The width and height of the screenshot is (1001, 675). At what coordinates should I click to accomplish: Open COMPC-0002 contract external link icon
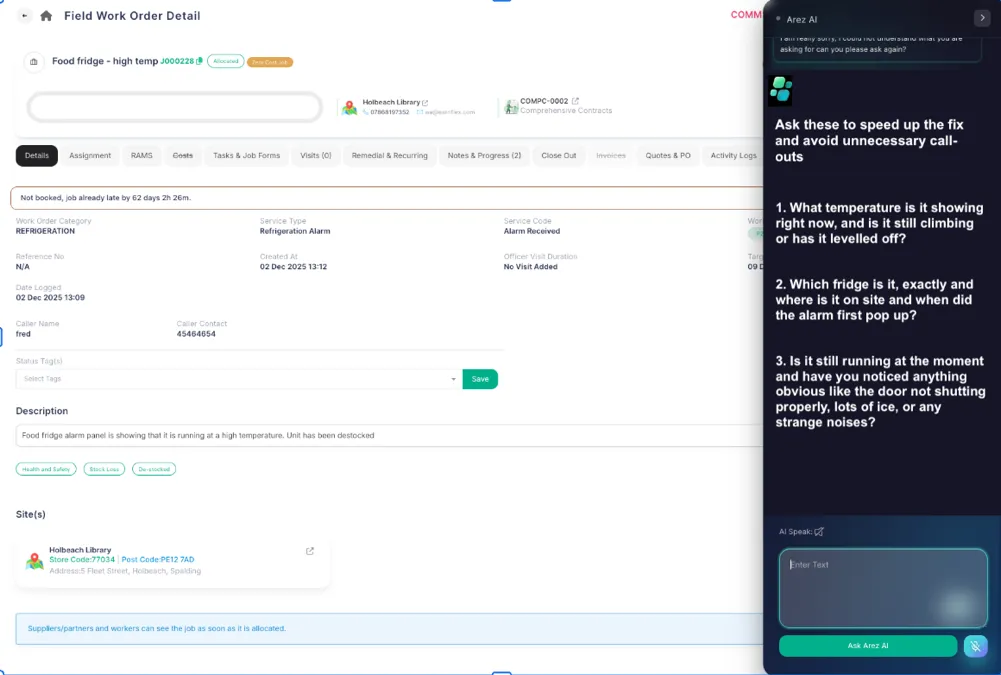(x=575, y=101)
